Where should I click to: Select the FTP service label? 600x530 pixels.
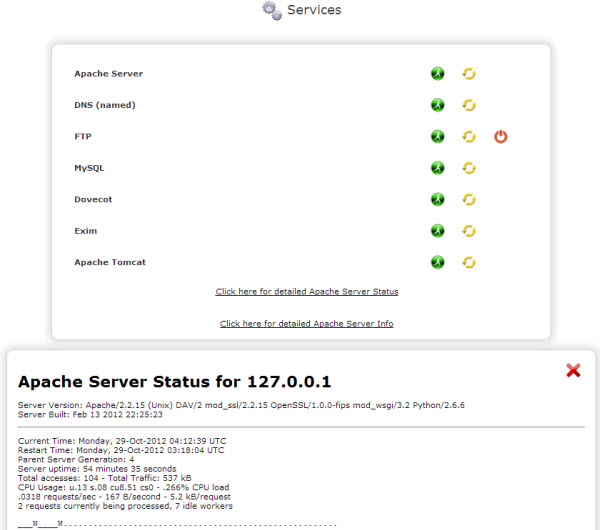pyautogui.click(x=83, y=136)
